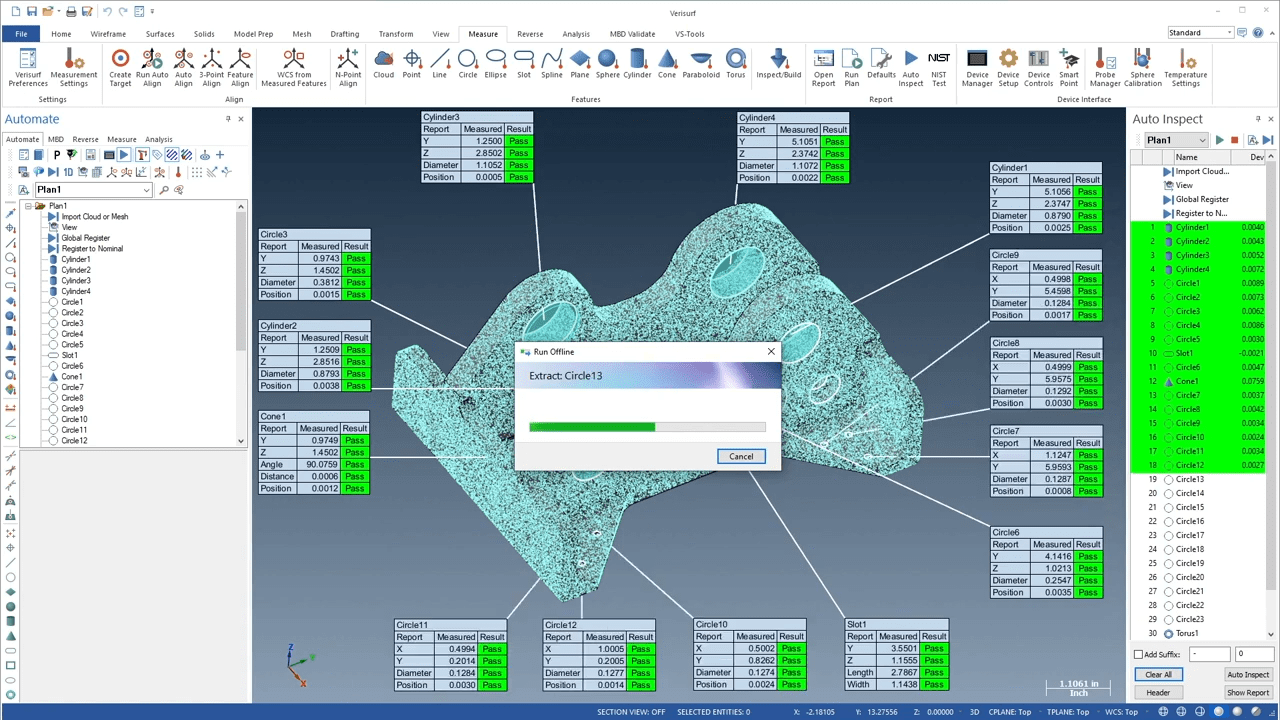The image size is (1280, 720).
Task: Run Auto Align from ribbon
Action: 152,67
